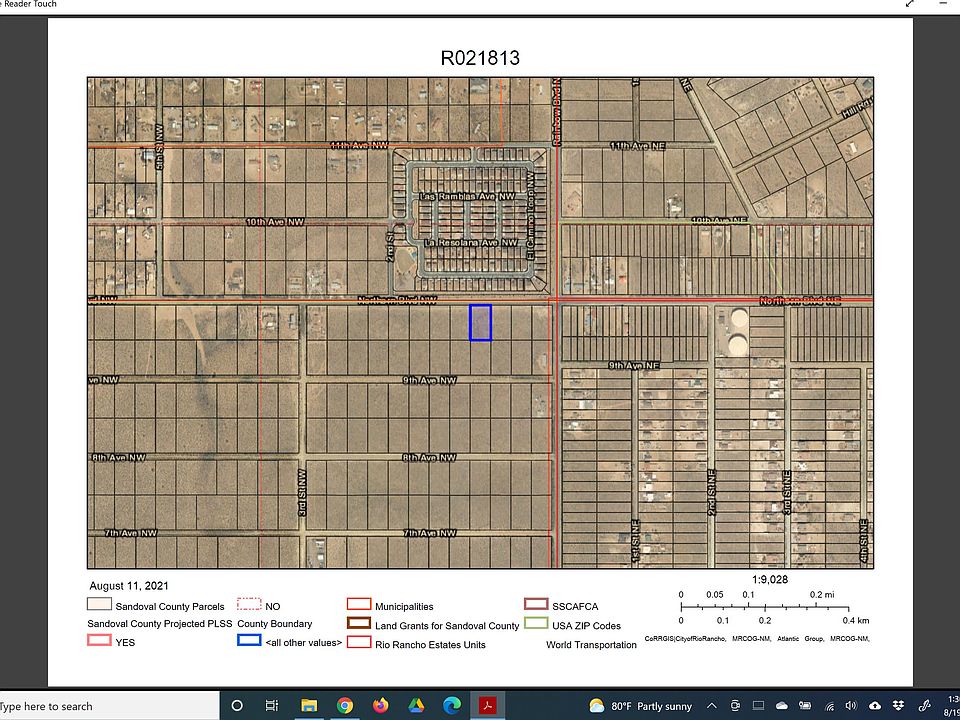The height and width of the screenshot is (720, 960).
Task: Click the taskbar clock and date
Action: pos(948,705)
